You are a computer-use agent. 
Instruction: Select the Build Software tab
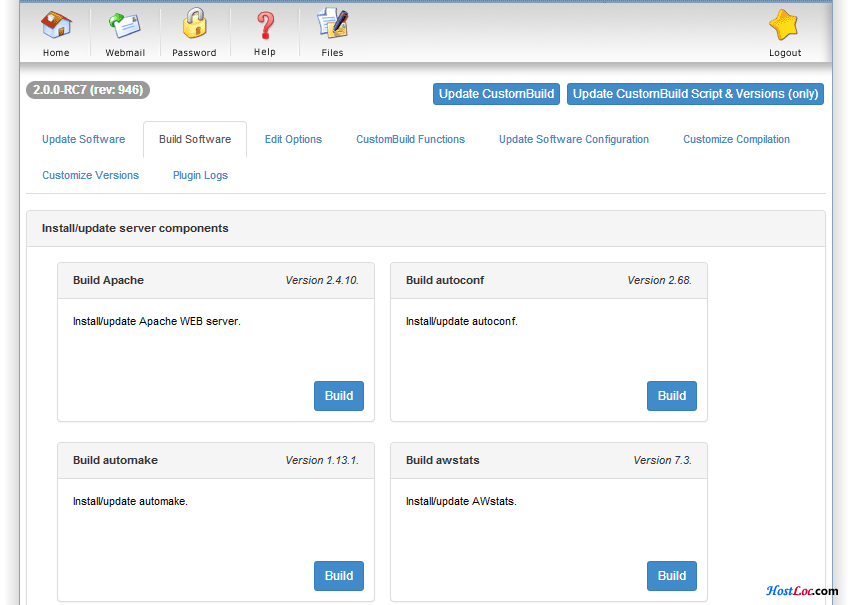click(195, 140)
